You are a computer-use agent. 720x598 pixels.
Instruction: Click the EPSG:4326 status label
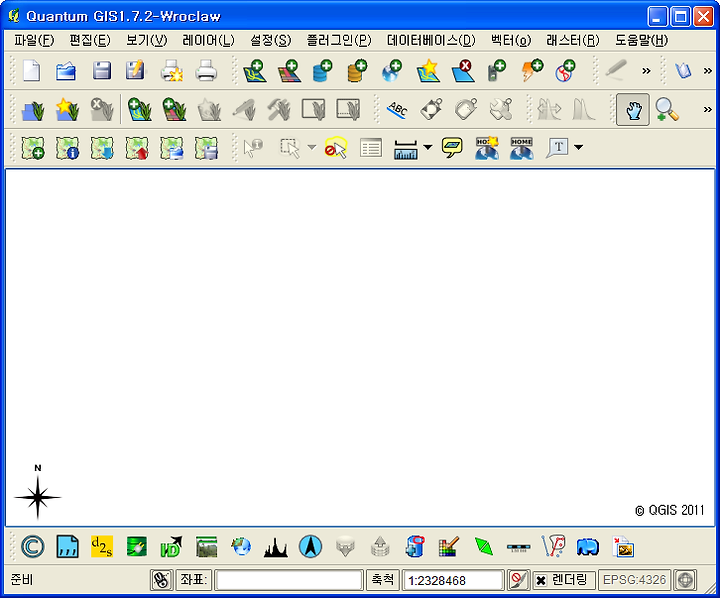tap(634, 580)
